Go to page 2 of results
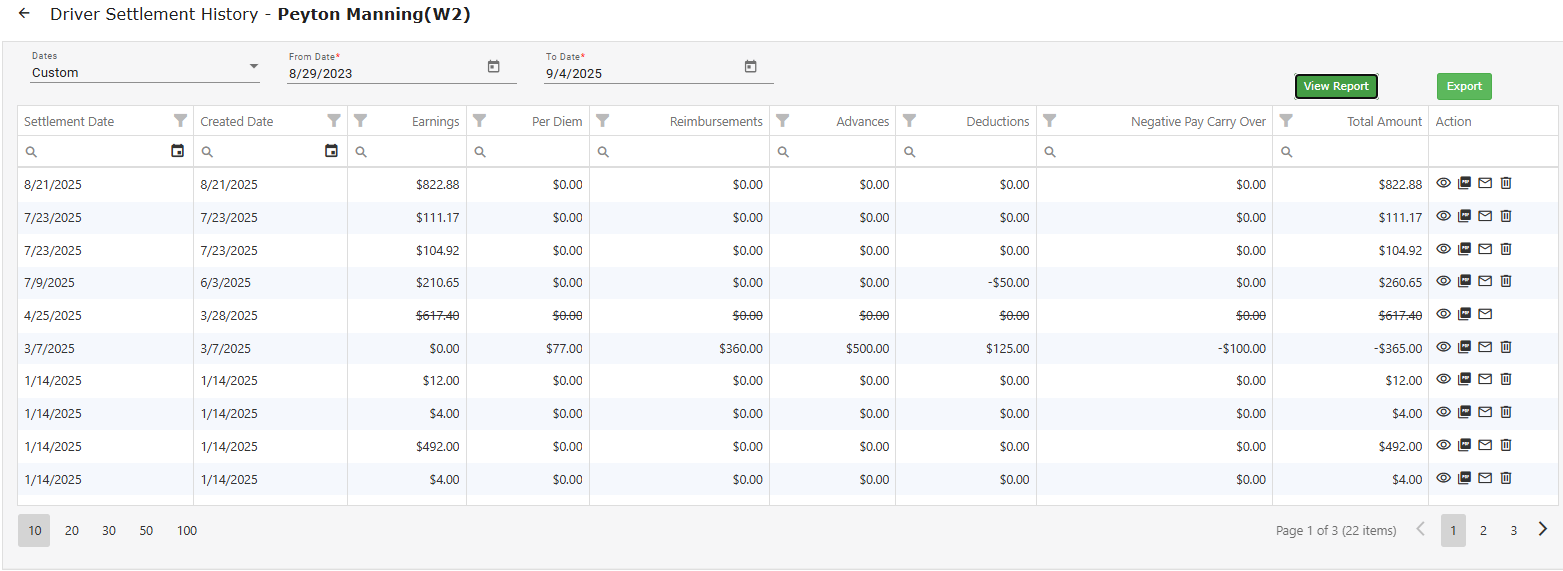This screenshot has width=1563, height=571. [x=1483, y=531]
